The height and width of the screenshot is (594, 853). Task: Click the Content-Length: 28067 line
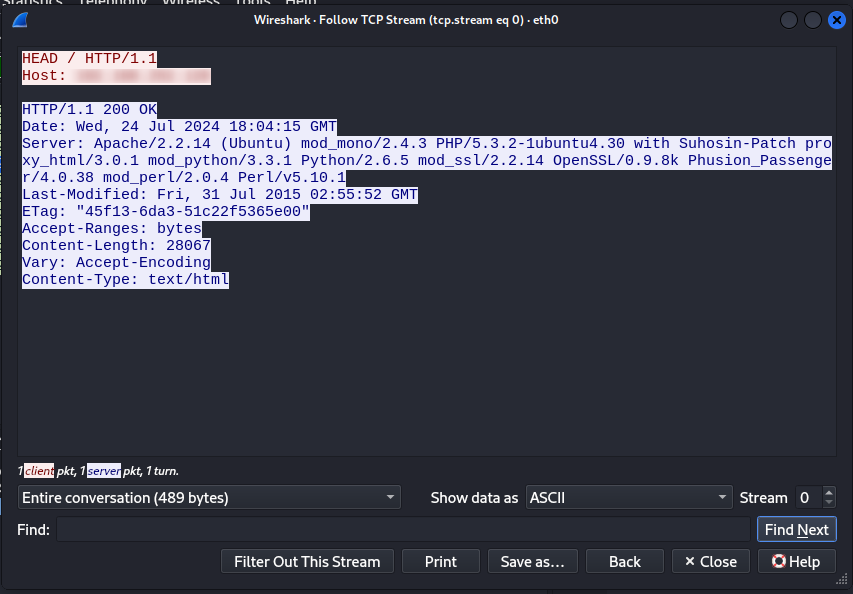(116, 245)
